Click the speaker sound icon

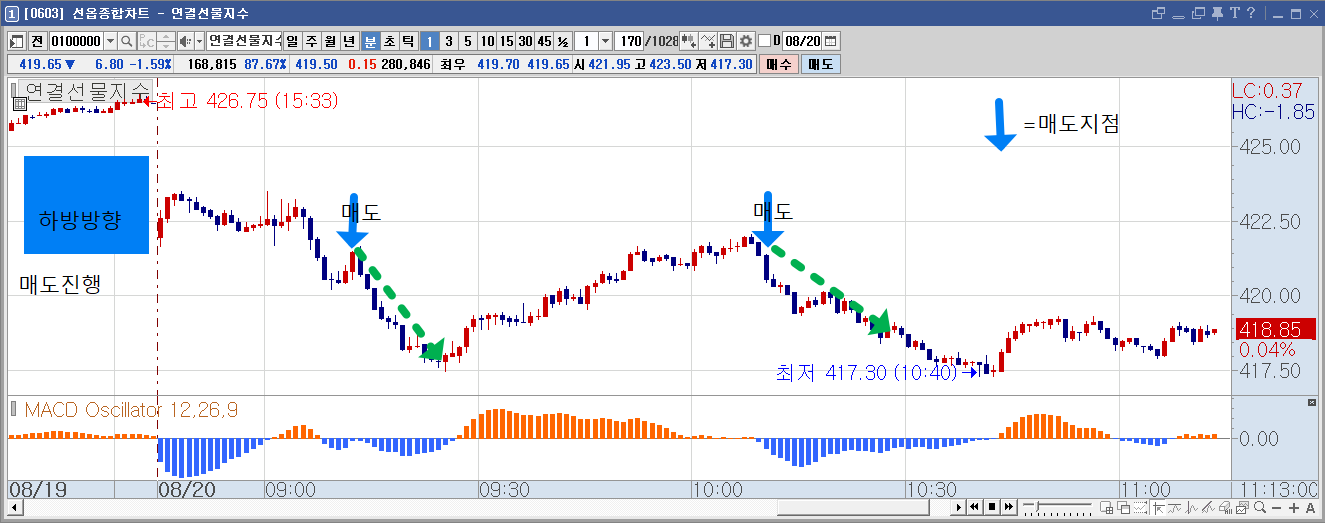pos(185,41)
